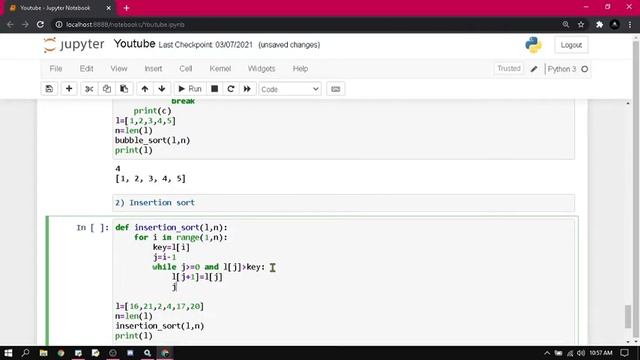640x360 pixels.
Task: Close the Youtube Jupyter Notebook tab
Action: coord(109,8)
